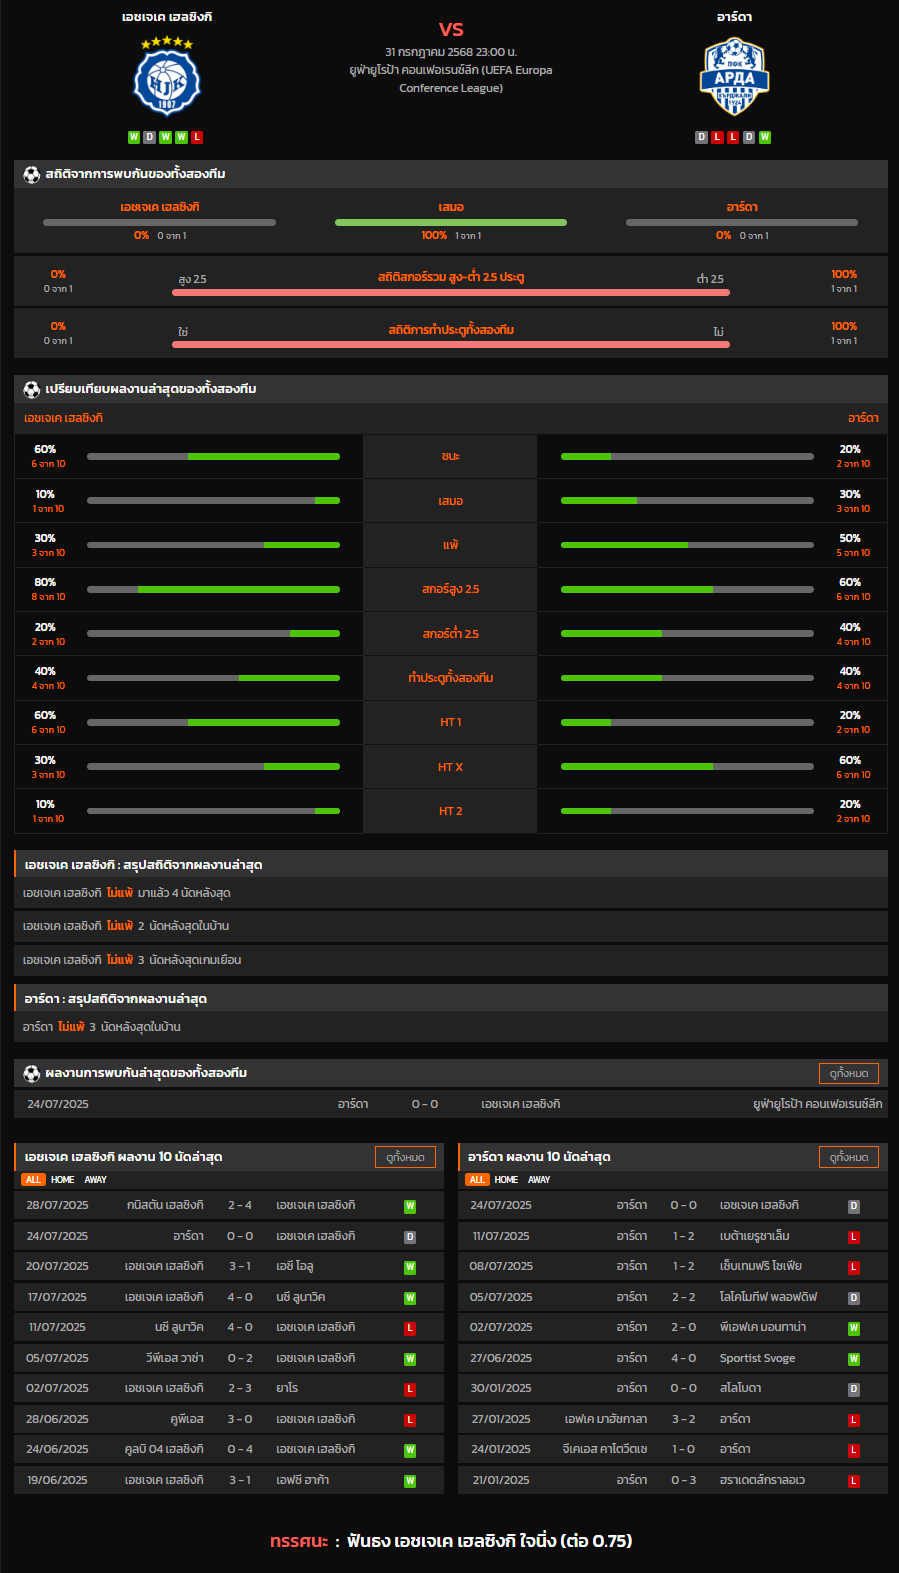The height and width of the screenshot is (1573, 899).
Task: Click the D badge on Arda 24/07/2025 row
Action: point(854,1206)
